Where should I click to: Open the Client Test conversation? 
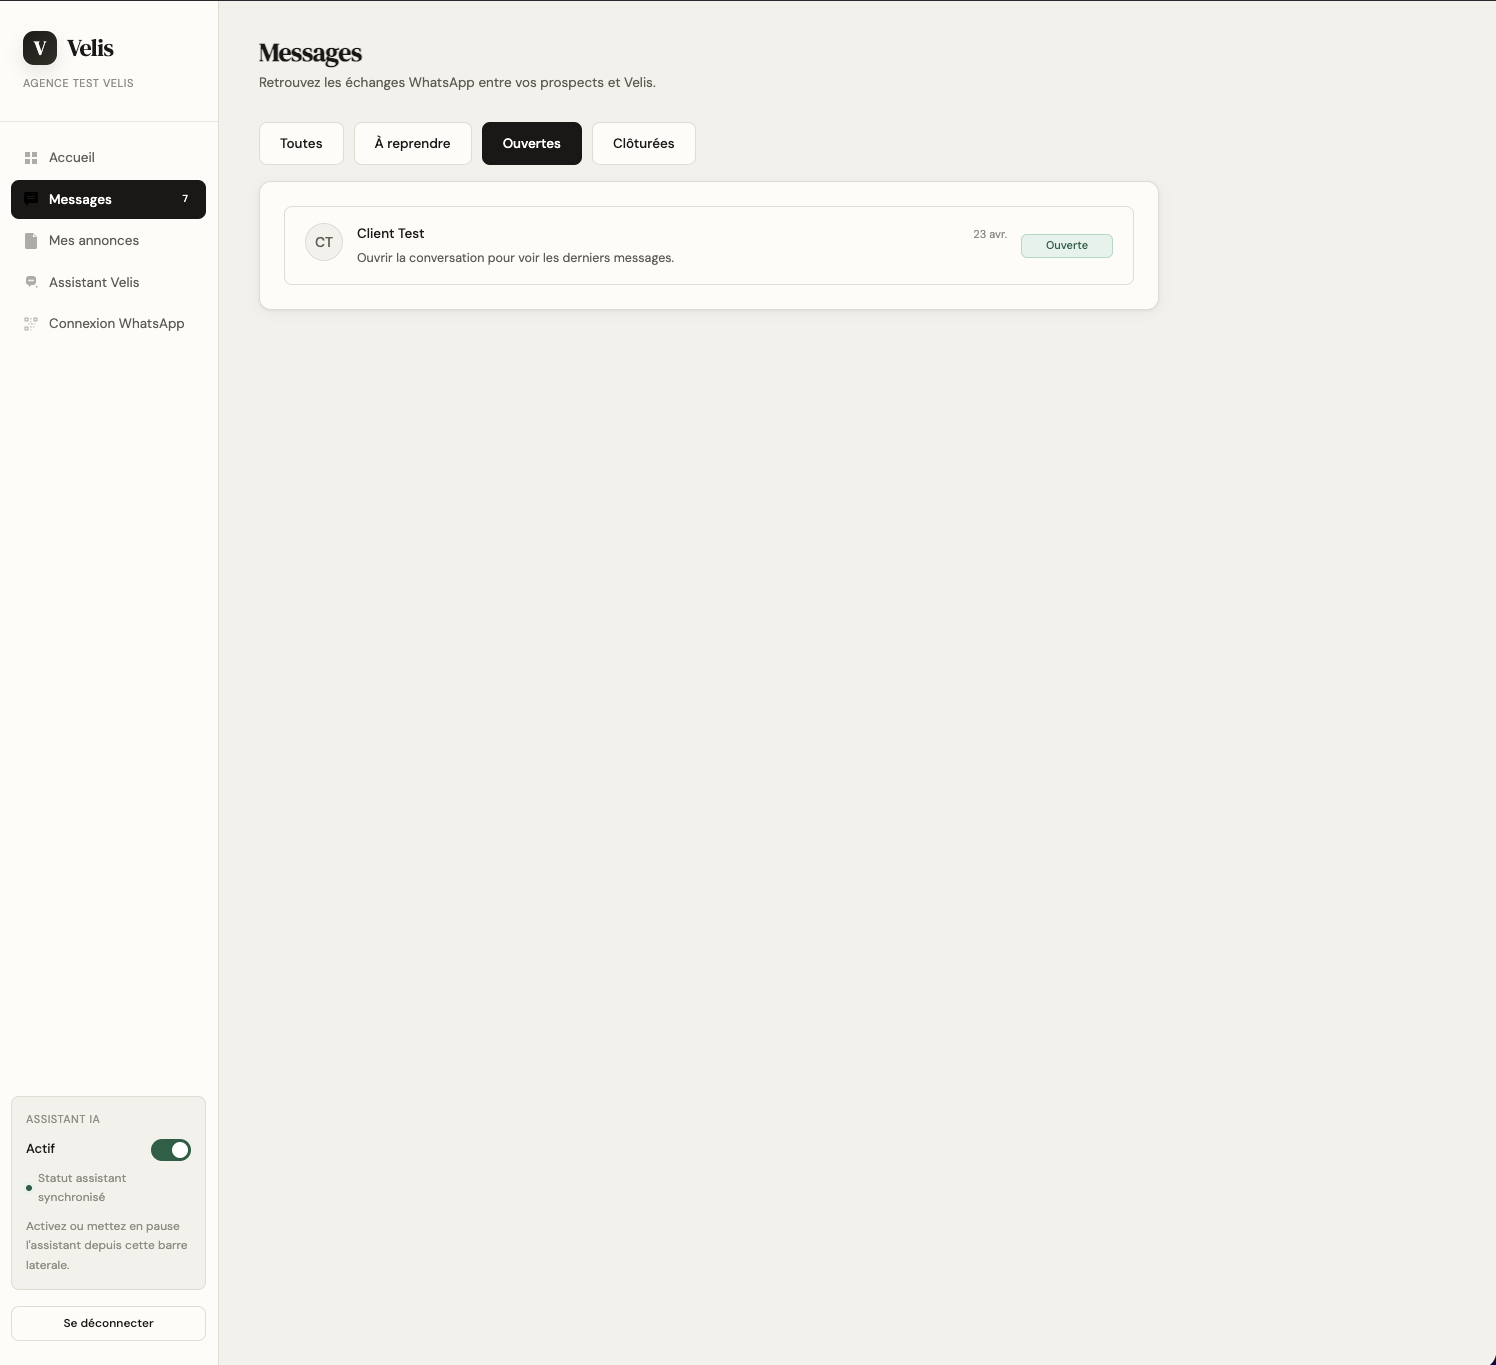[x=709, y=246]
